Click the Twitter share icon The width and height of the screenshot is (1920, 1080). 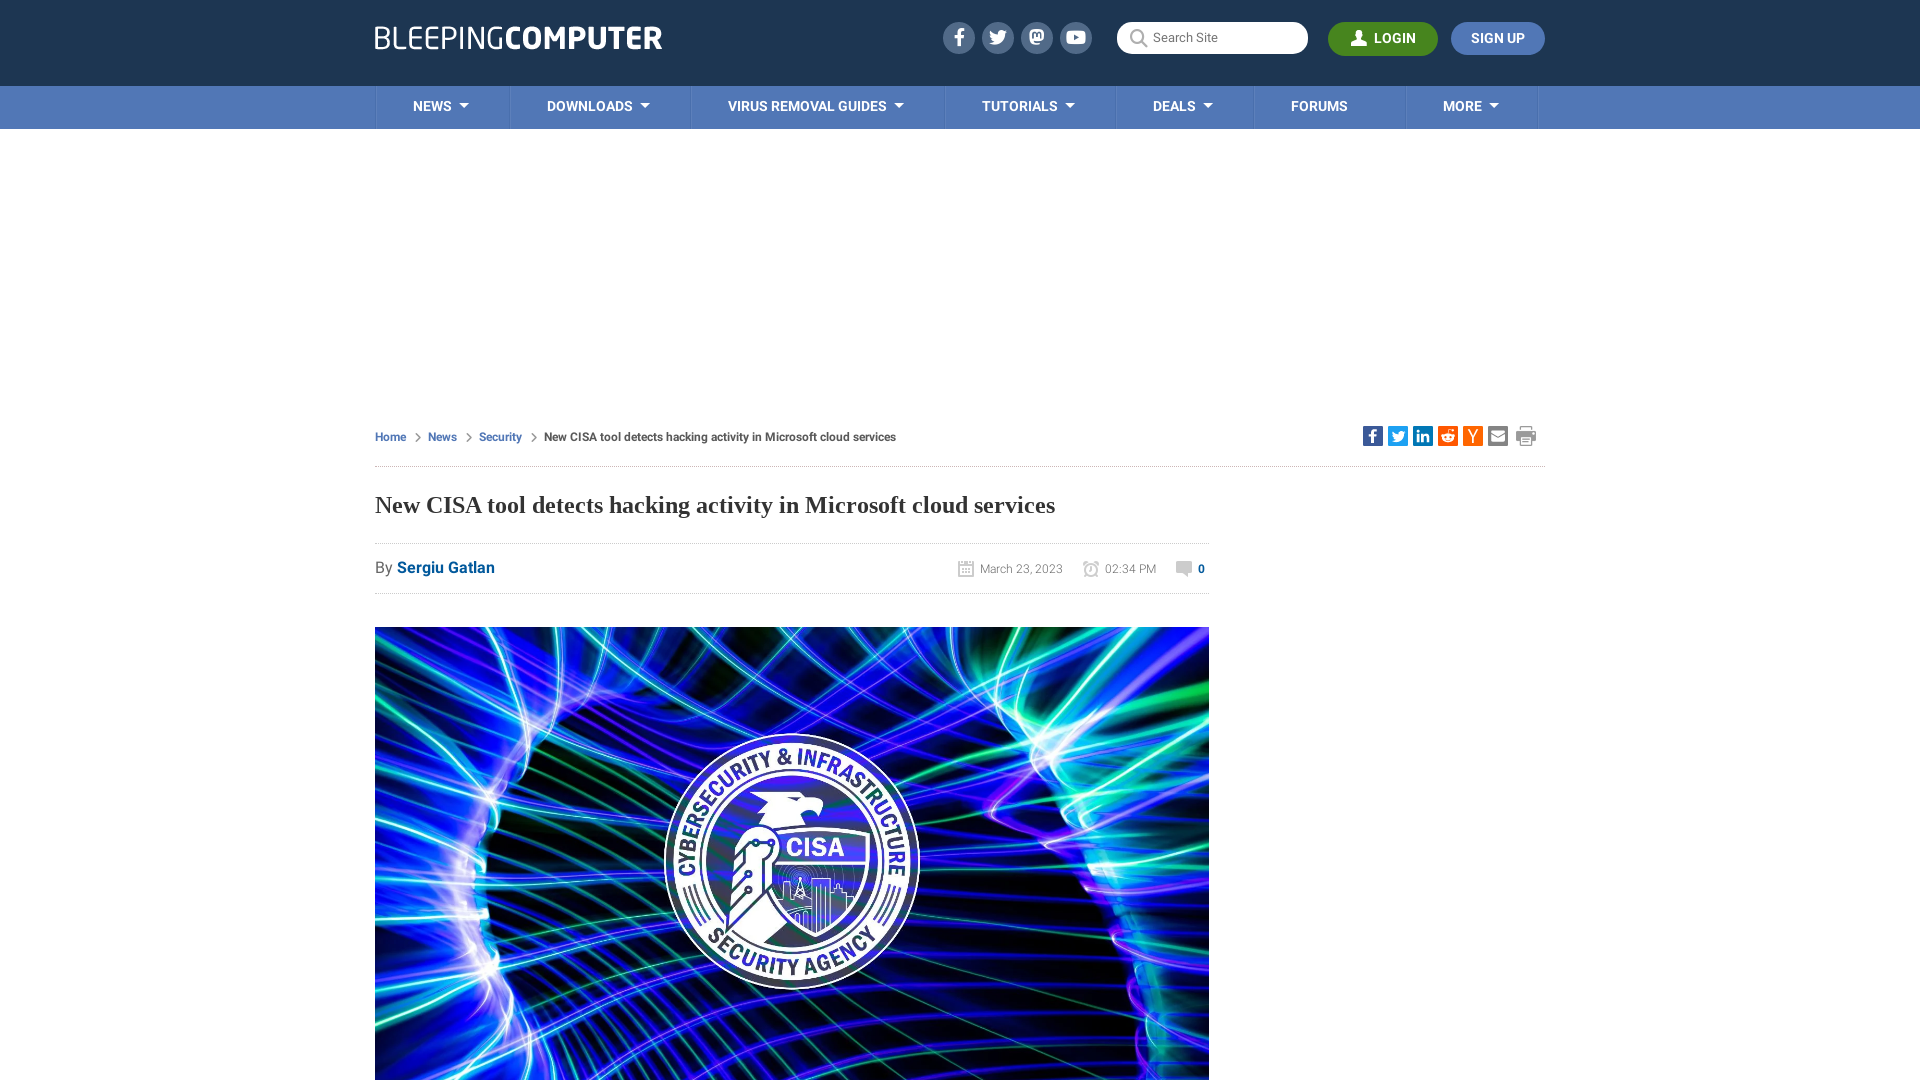pos(1396,435)
